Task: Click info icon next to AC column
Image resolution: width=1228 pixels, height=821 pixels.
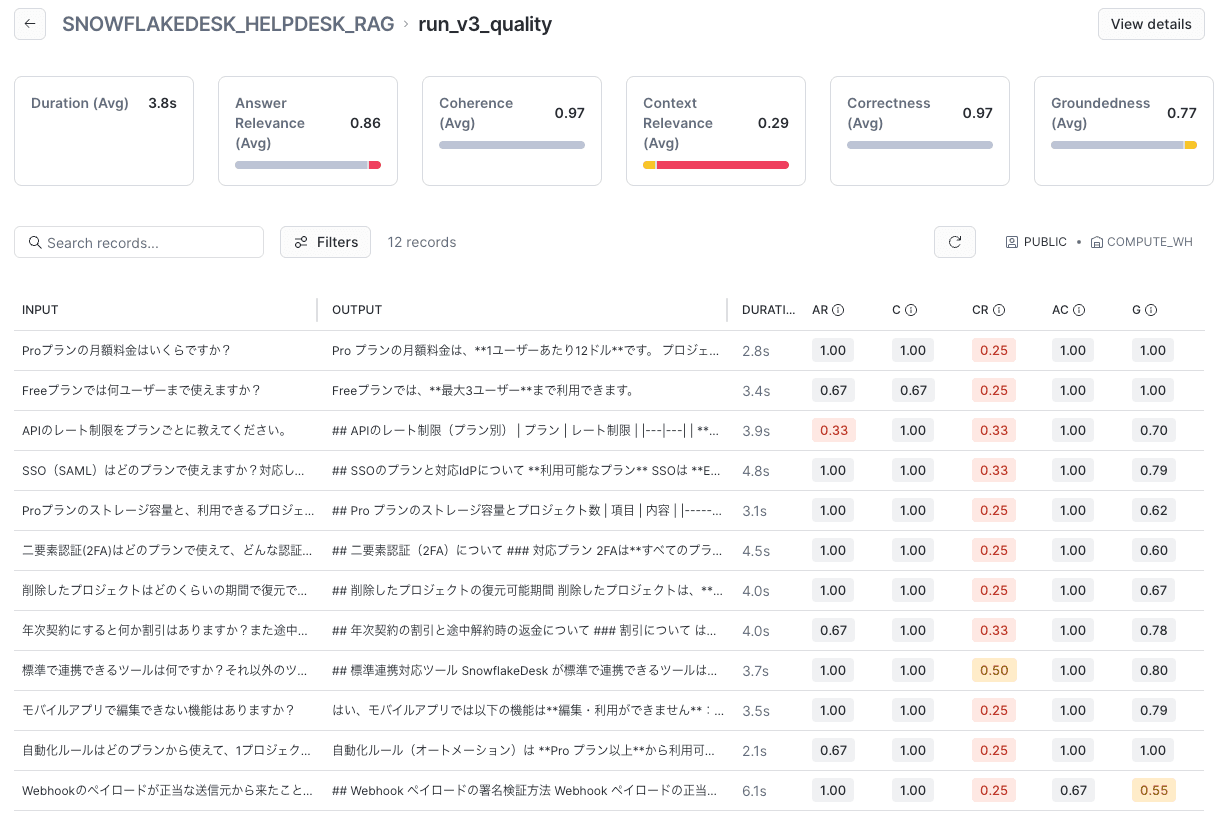Action: 1080,310
